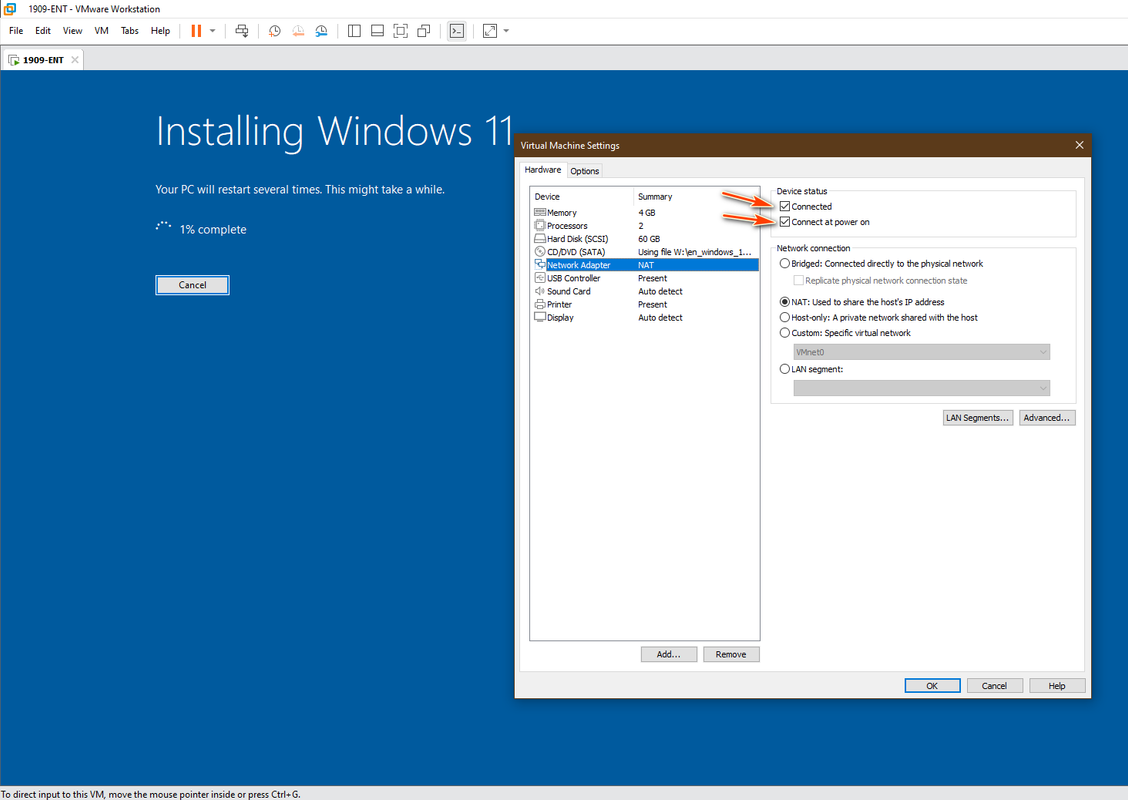The width and height of the screenshot is (1128, 800).
Task: Open Snapshot Manager wrench-clock icon
Action: click(x=321, y=31)
